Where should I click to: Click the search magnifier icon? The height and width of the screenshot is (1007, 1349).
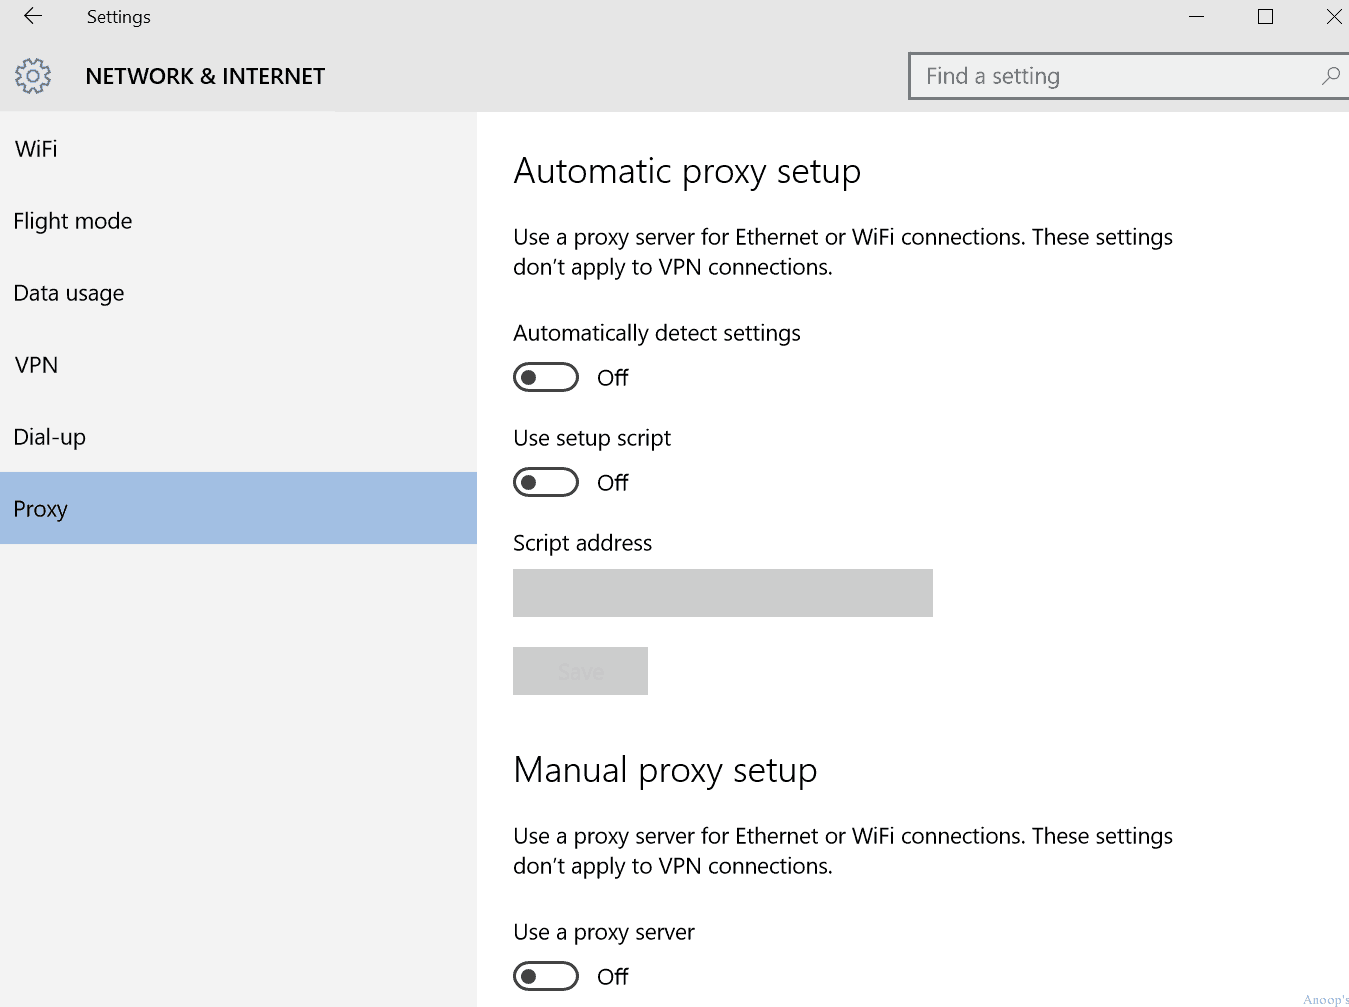coord(1330,76)
